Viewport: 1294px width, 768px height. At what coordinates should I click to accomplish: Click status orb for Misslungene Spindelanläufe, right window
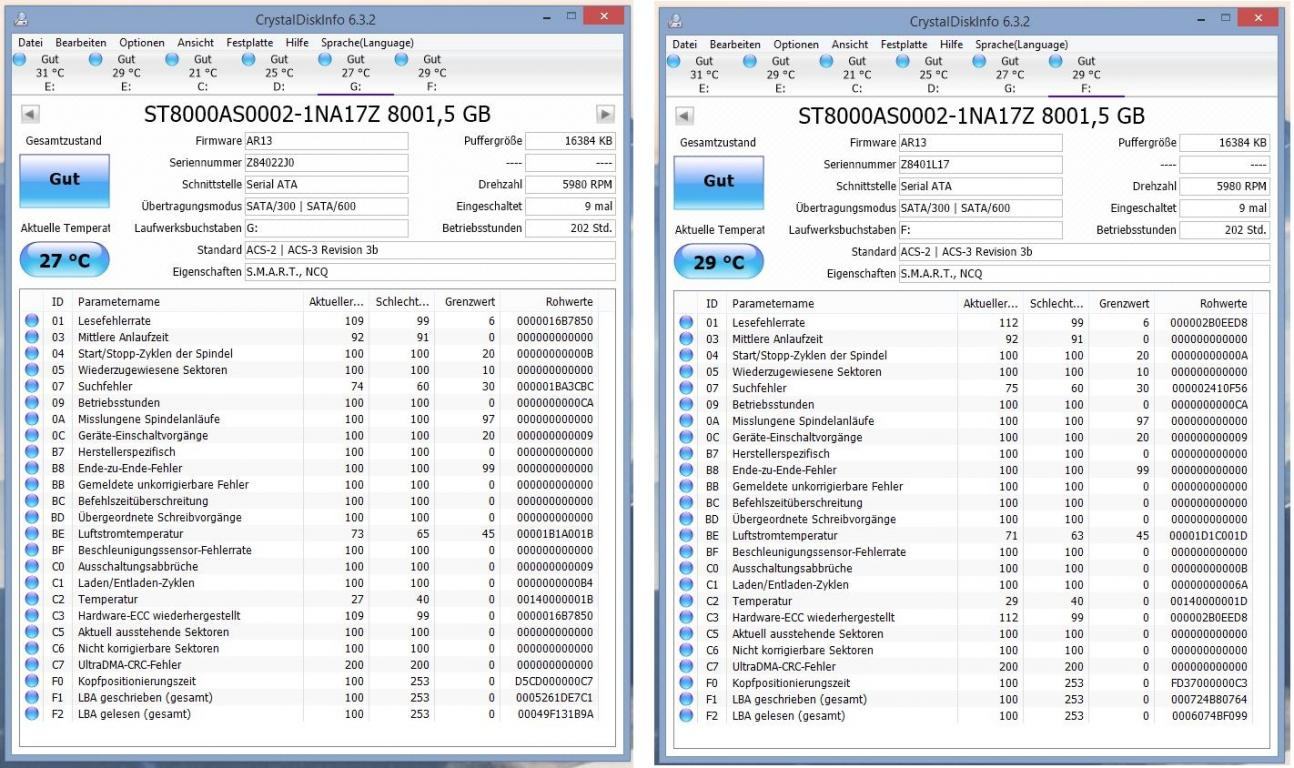coord(686,421)
